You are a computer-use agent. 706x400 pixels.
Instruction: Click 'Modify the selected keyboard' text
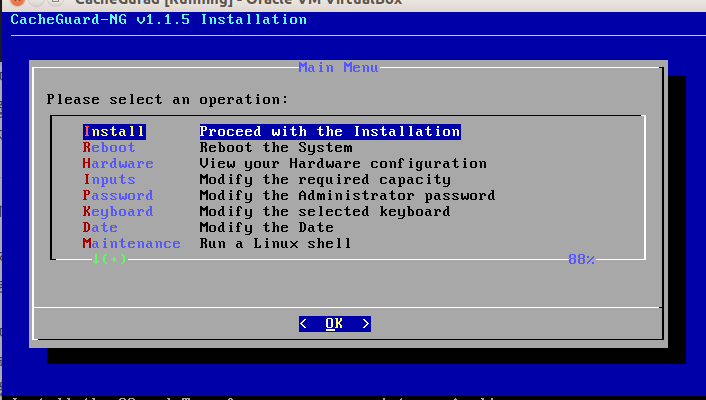(325, 212)
